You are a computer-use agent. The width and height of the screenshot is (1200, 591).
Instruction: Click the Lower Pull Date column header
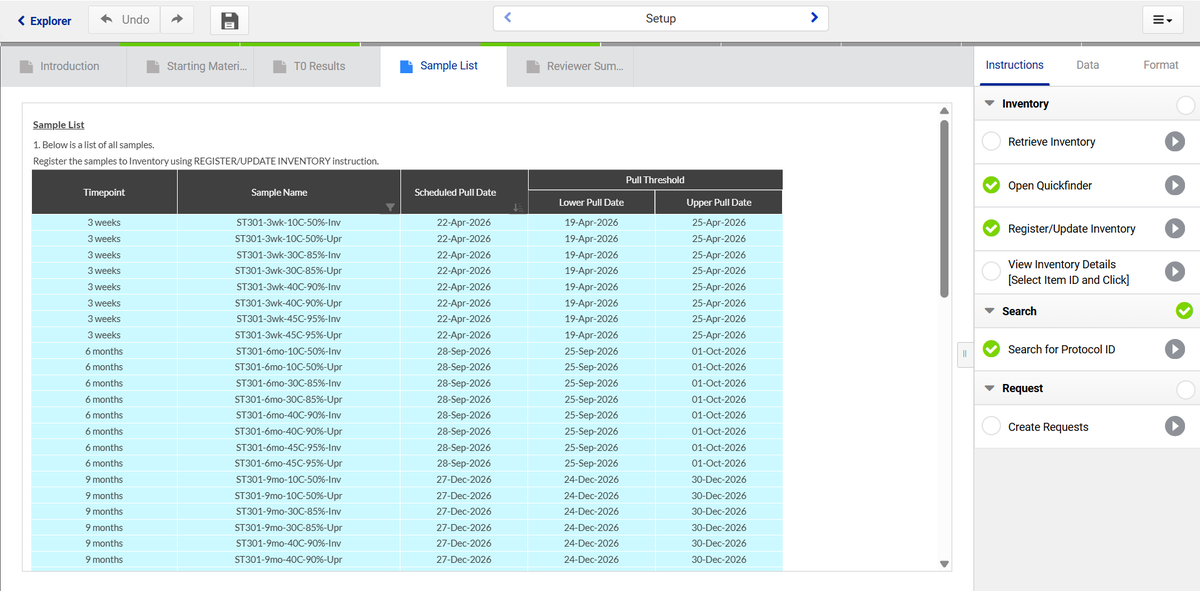(x=591, y=202)
